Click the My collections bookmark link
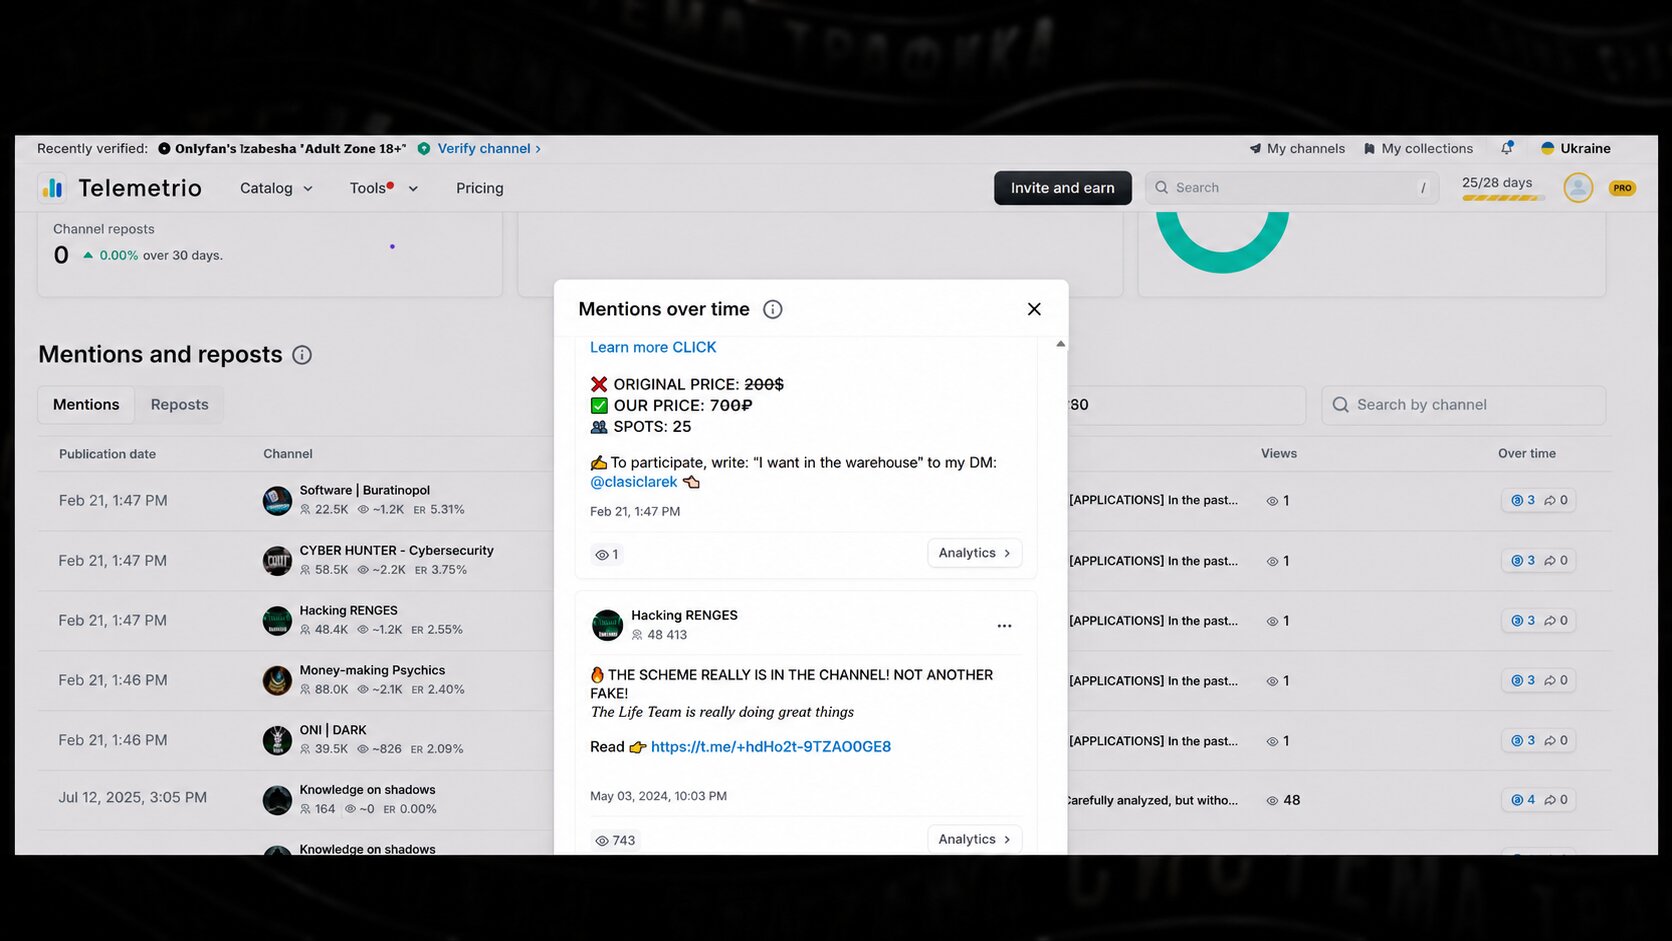This screenshot has width=1672, height=941. 1418,148
